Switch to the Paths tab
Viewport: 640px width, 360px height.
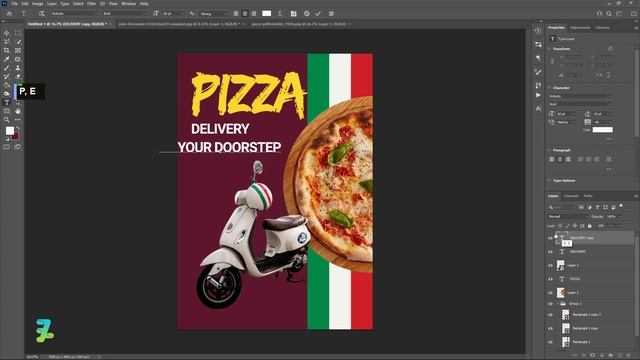click(x=588, y=196)
